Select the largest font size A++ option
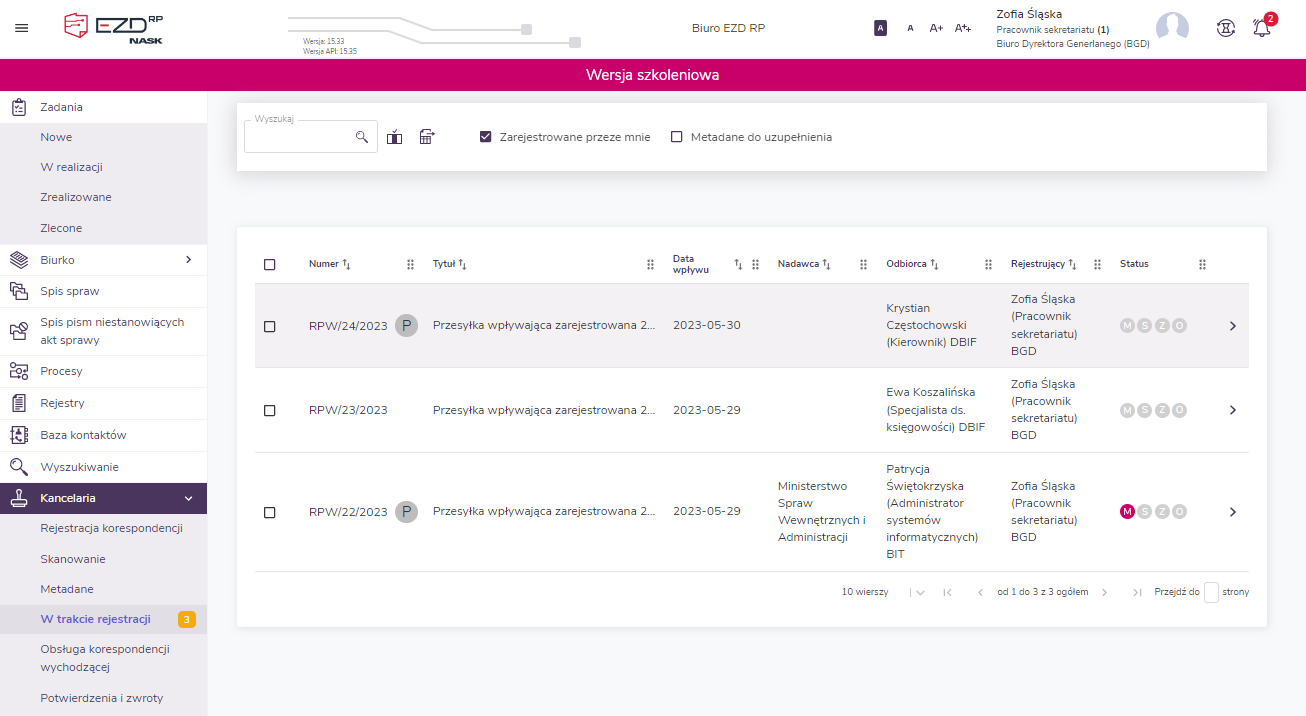1306x716 pixels. (962, 28)
